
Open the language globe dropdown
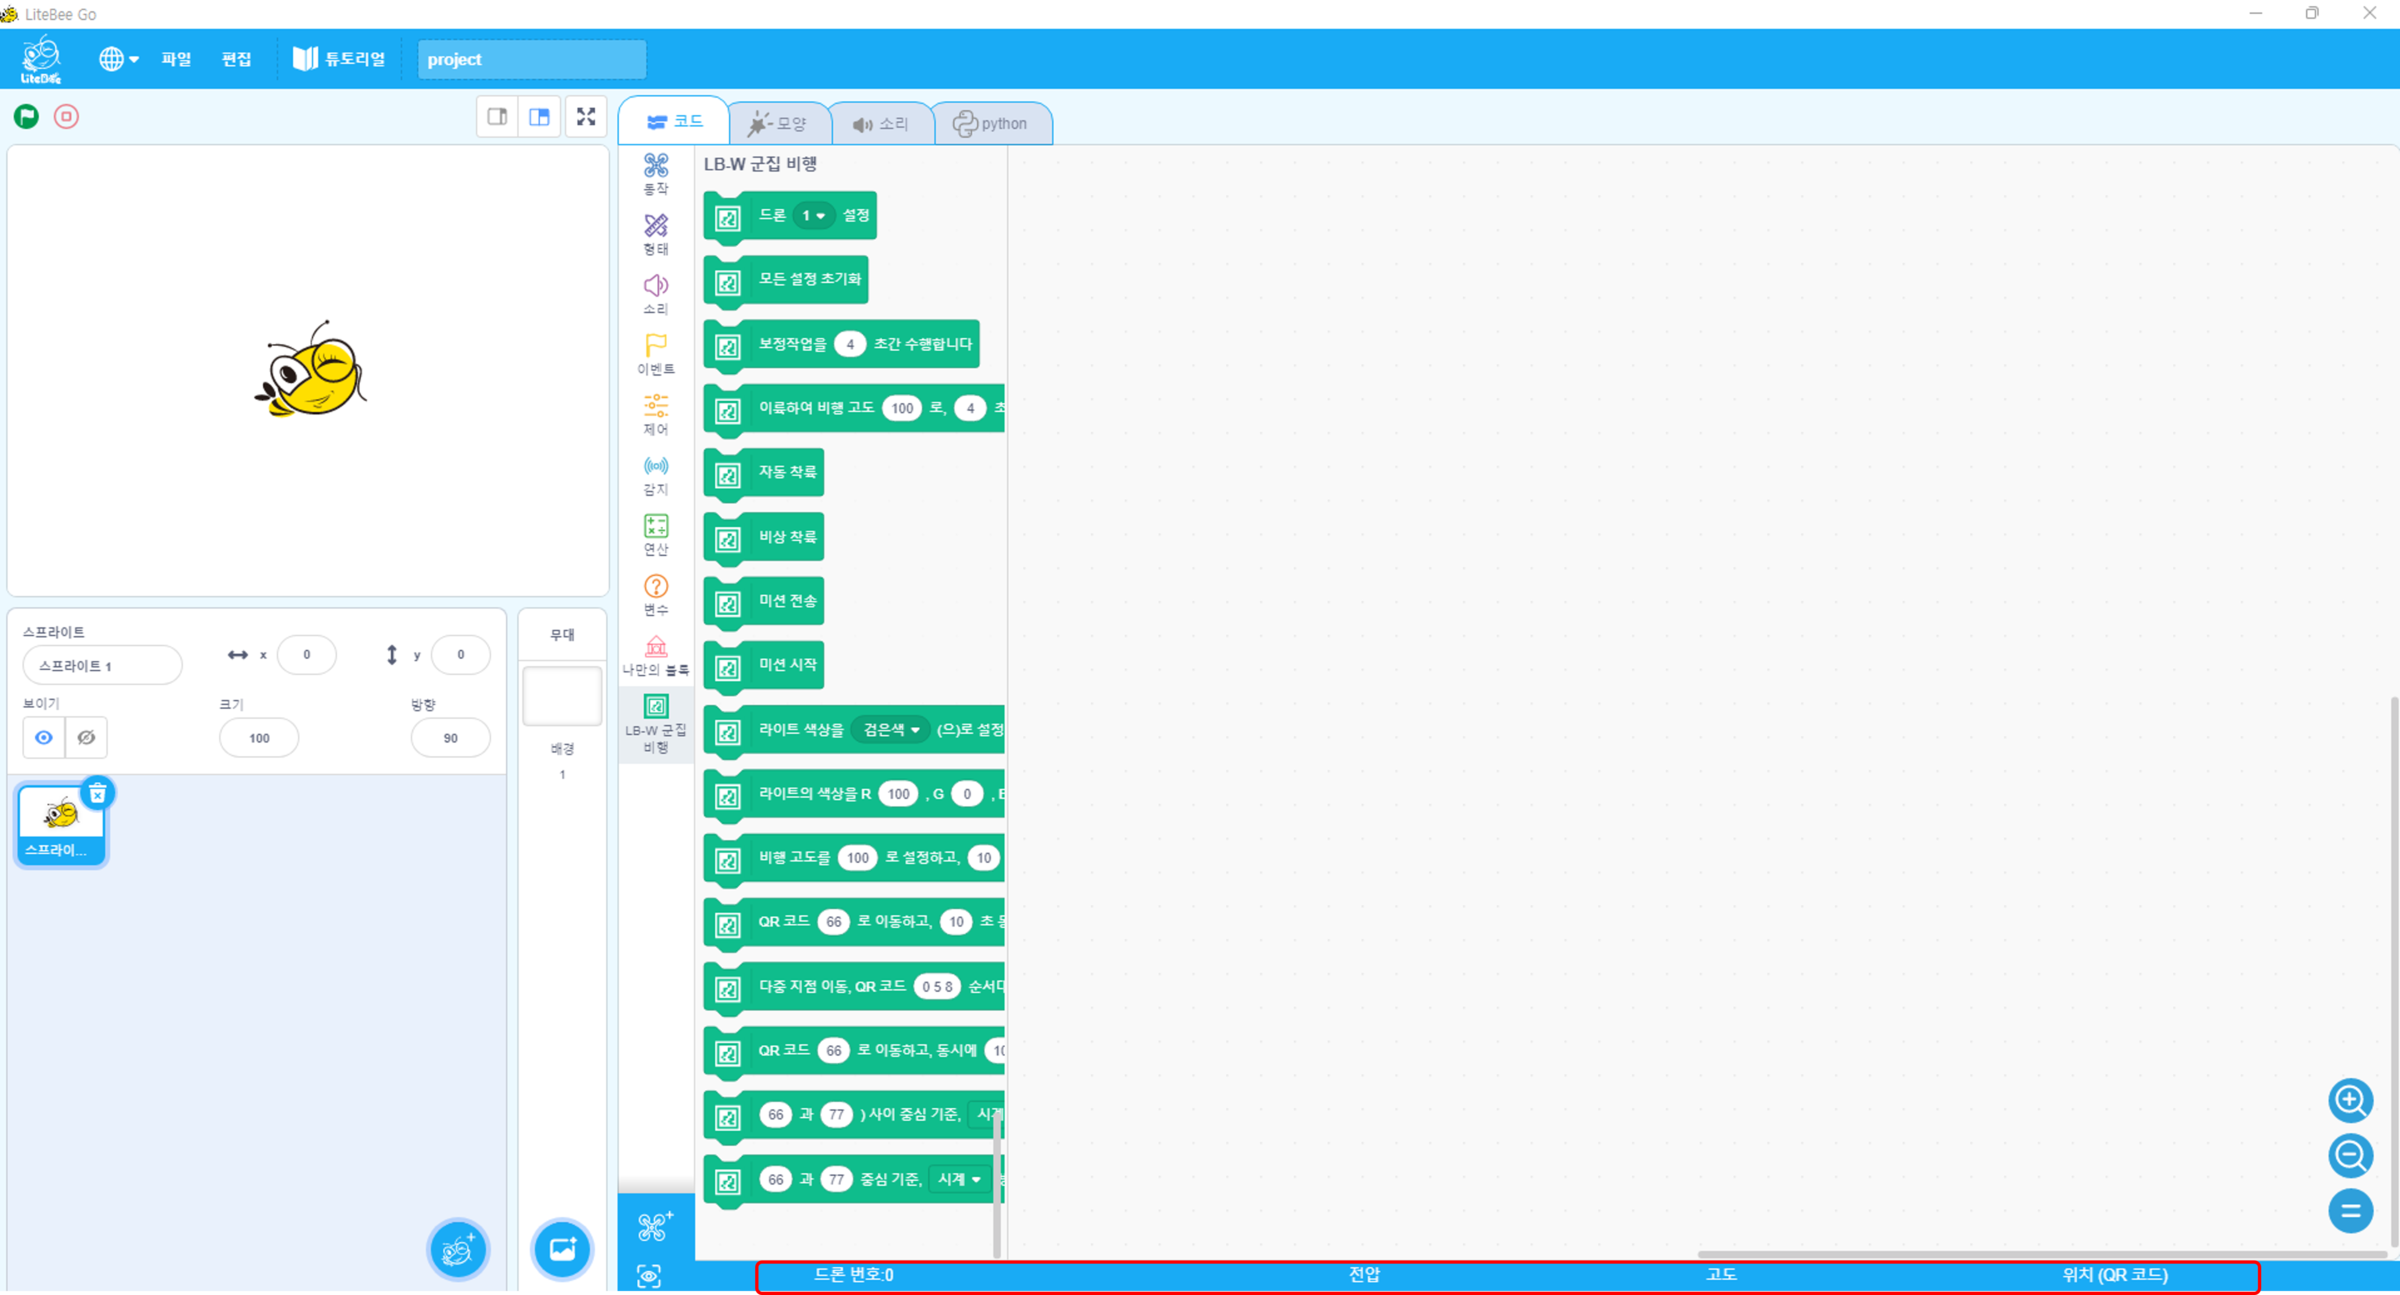click(x=118, y=59)
